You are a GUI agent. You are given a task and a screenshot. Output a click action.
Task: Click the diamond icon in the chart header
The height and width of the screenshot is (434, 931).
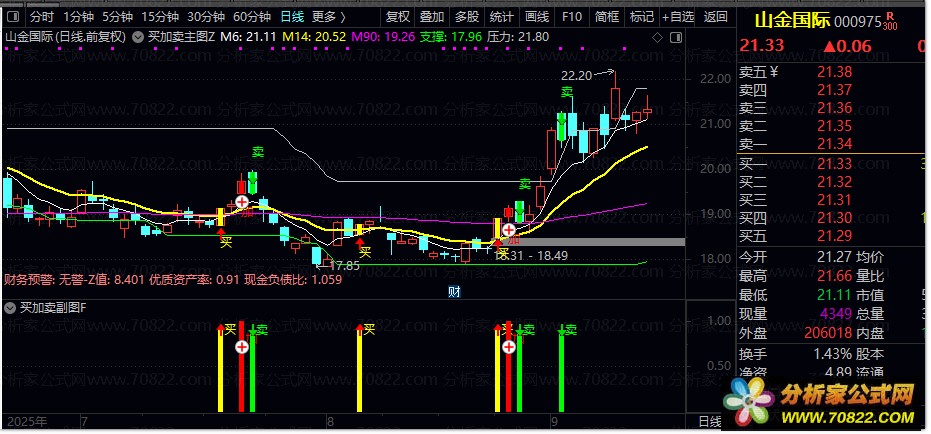click(657, 38)
